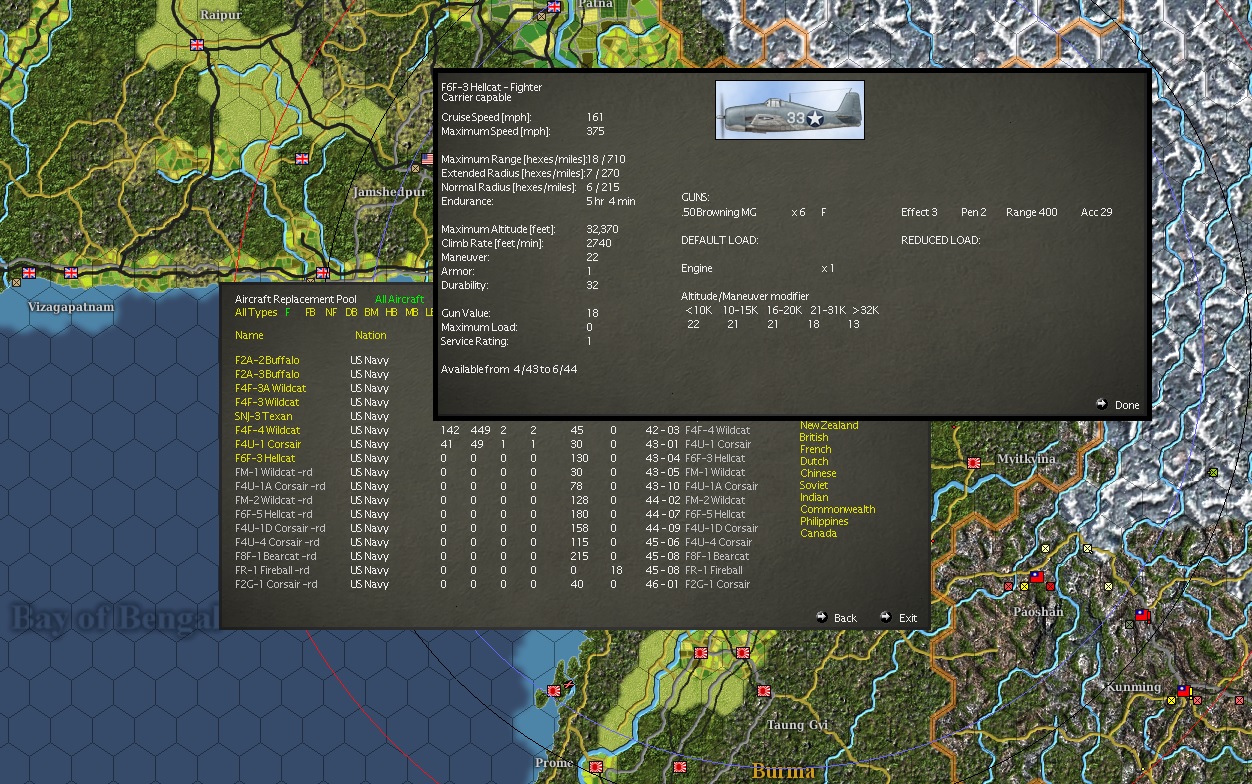Click F4U-1A Corsair -rd in the Name column
1252x784 pixels.
280,486
